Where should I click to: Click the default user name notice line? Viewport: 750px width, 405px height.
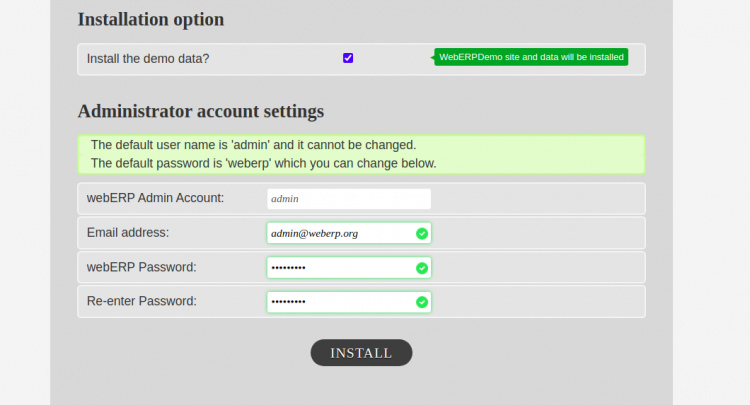point(253,145)
